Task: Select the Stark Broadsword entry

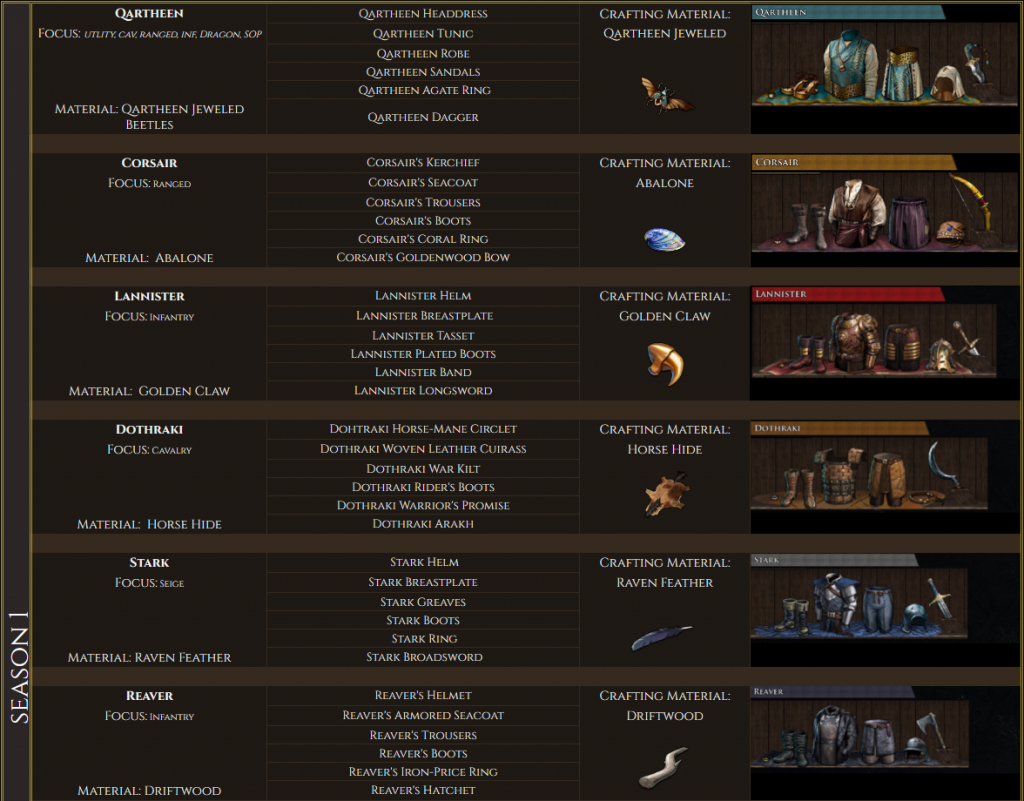Action: 423,657
